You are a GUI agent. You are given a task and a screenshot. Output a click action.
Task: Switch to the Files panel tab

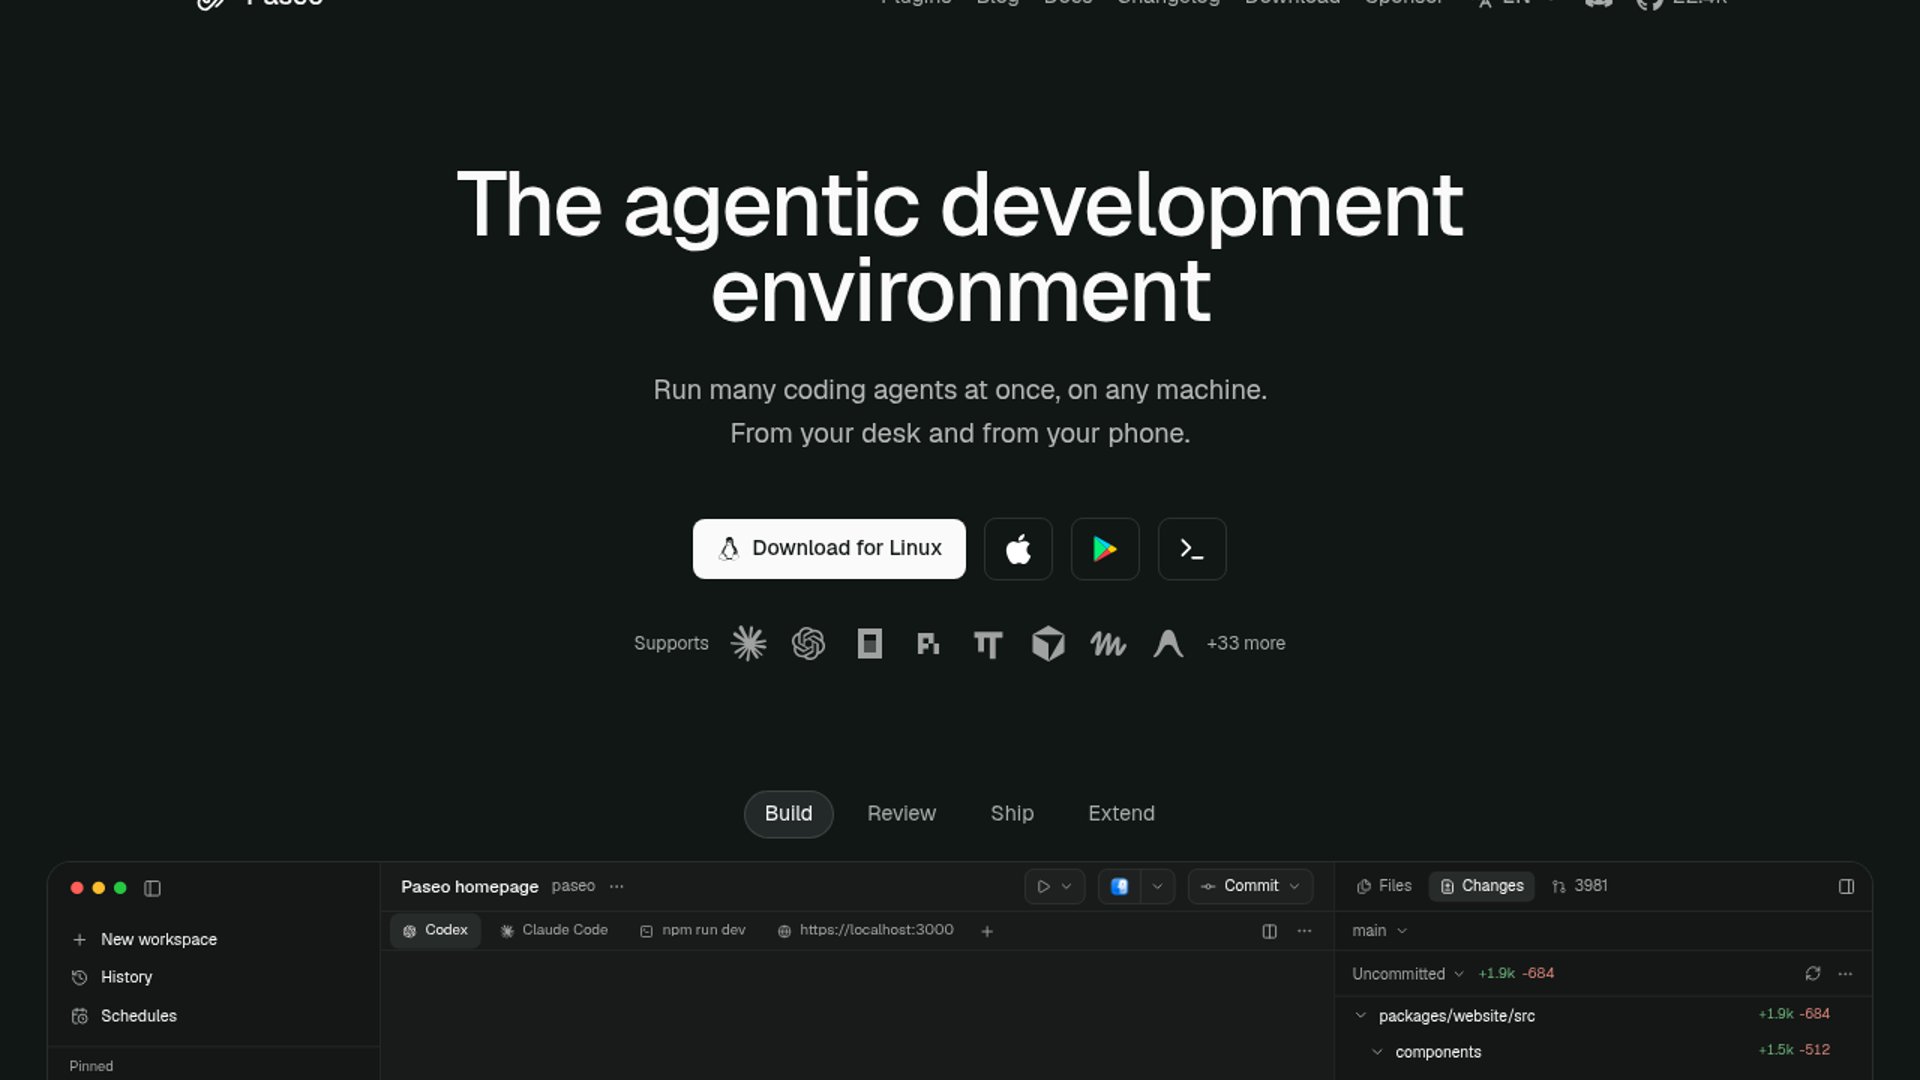(1383, 886)
